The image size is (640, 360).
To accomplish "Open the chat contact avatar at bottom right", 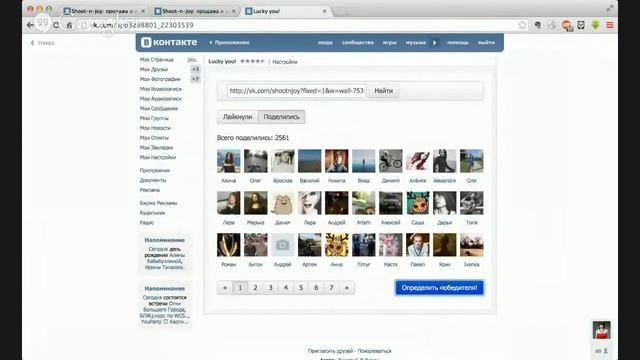I will (602, 330).
